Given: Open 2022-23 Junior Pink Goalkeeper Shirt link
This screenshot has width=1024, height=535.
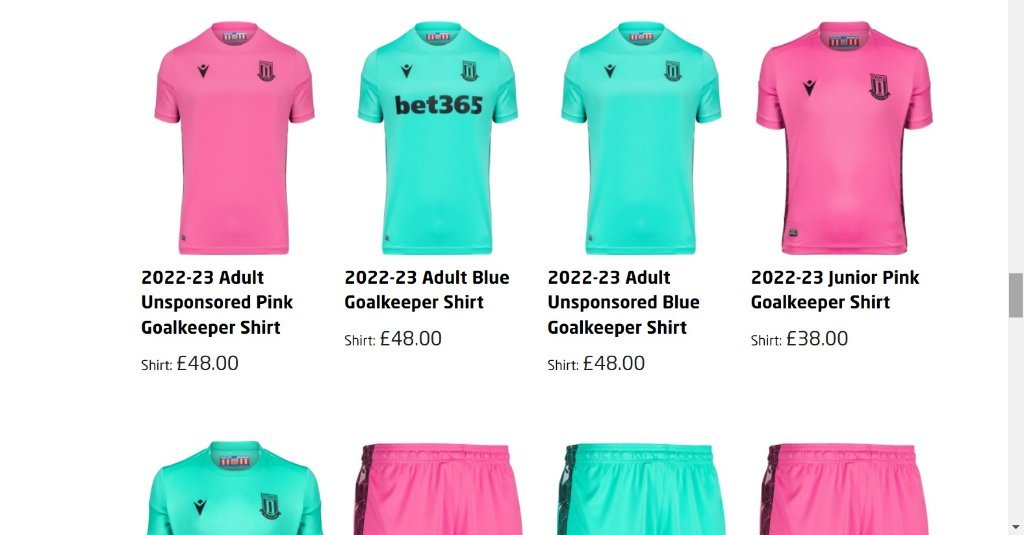Looking at the screenshot, I should pos(835,290).
